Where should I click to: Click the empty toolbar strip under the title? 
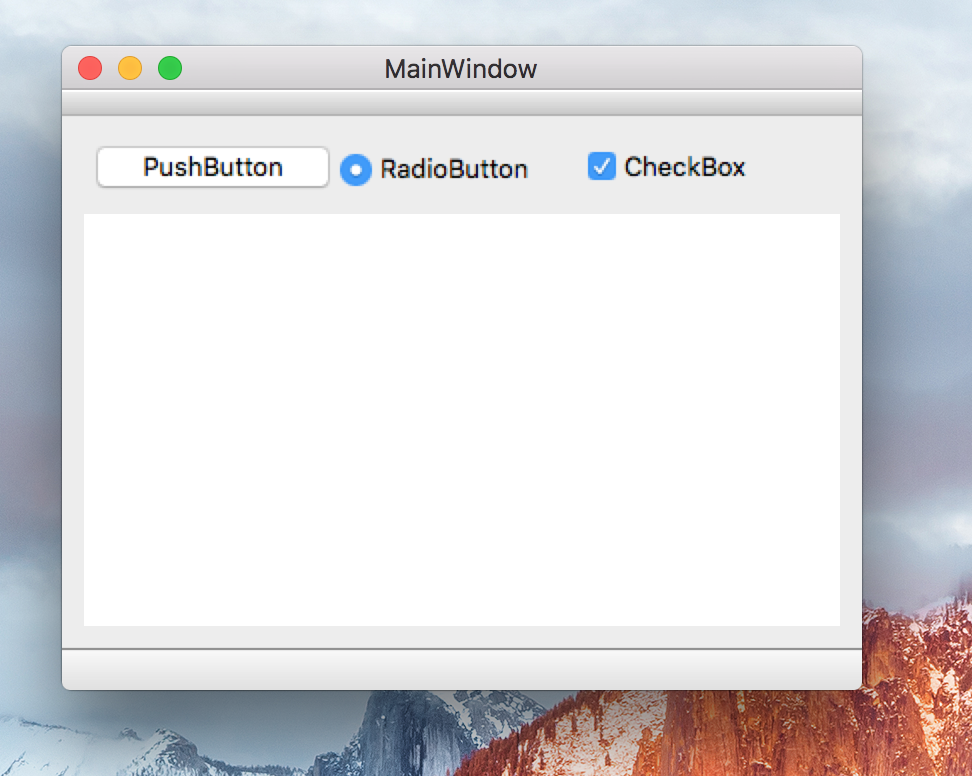[461, 103]
